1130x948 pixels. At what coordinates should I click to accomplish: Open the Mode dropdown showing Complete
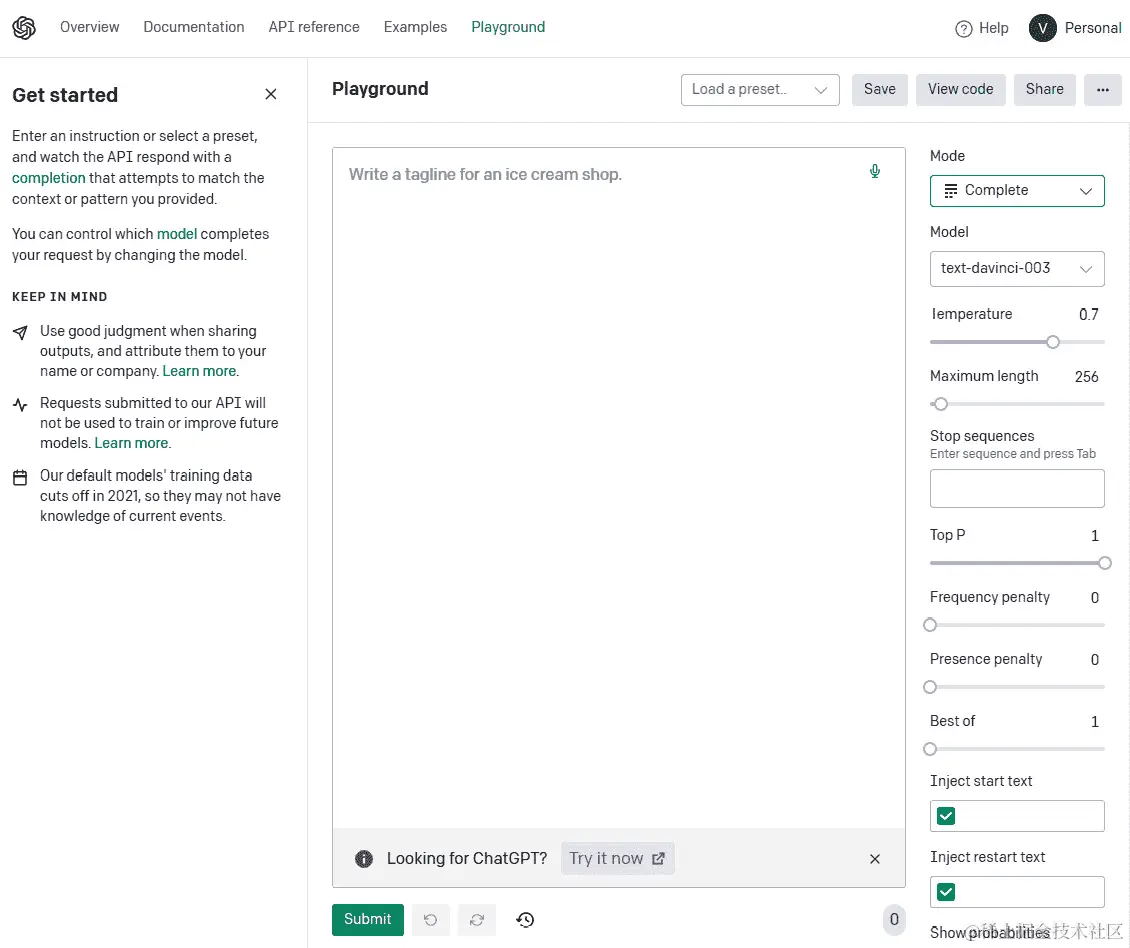click(x=1017, y=190)
